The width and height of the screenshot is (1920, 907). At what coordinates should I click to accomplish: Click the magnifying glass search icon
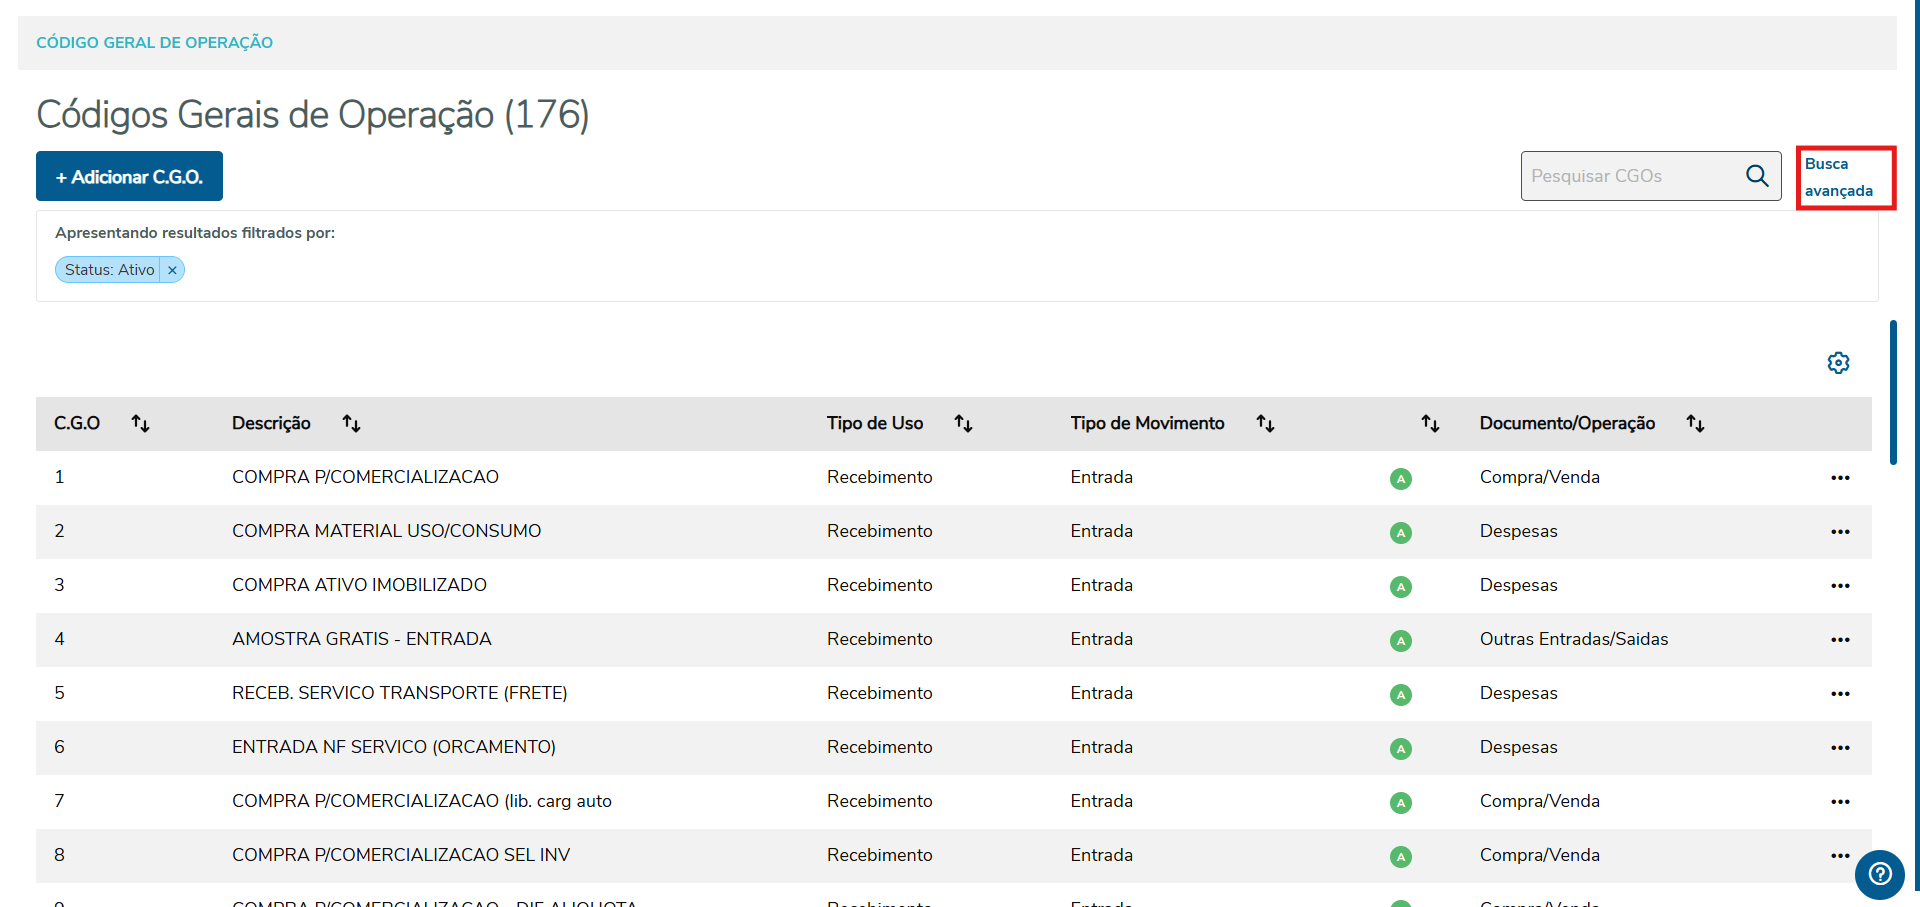point(1757,176)
